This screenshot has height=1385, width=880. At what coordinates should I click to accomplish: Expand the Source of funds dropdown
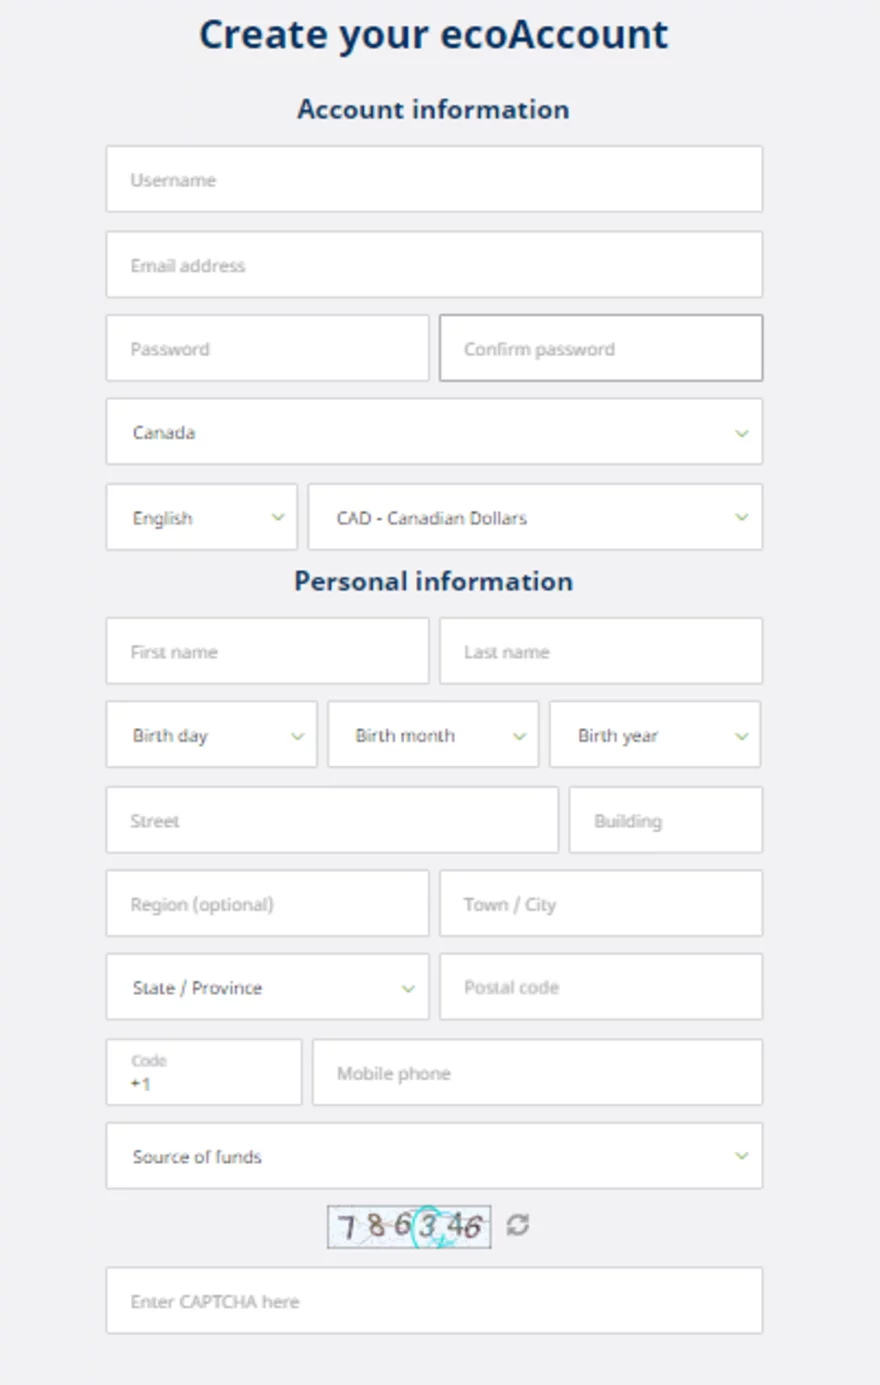[434, 1156]
